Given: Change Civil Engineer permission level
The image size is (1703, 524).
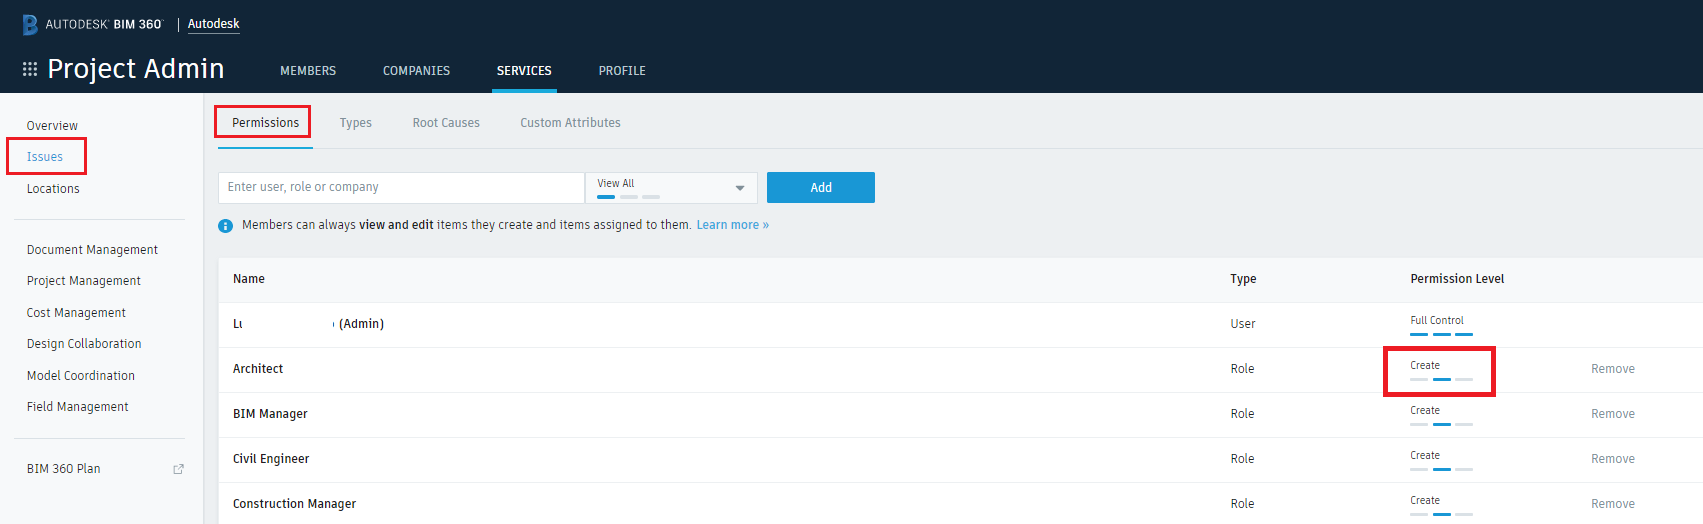Looking at the screenshot, I should coord(1441,461).
